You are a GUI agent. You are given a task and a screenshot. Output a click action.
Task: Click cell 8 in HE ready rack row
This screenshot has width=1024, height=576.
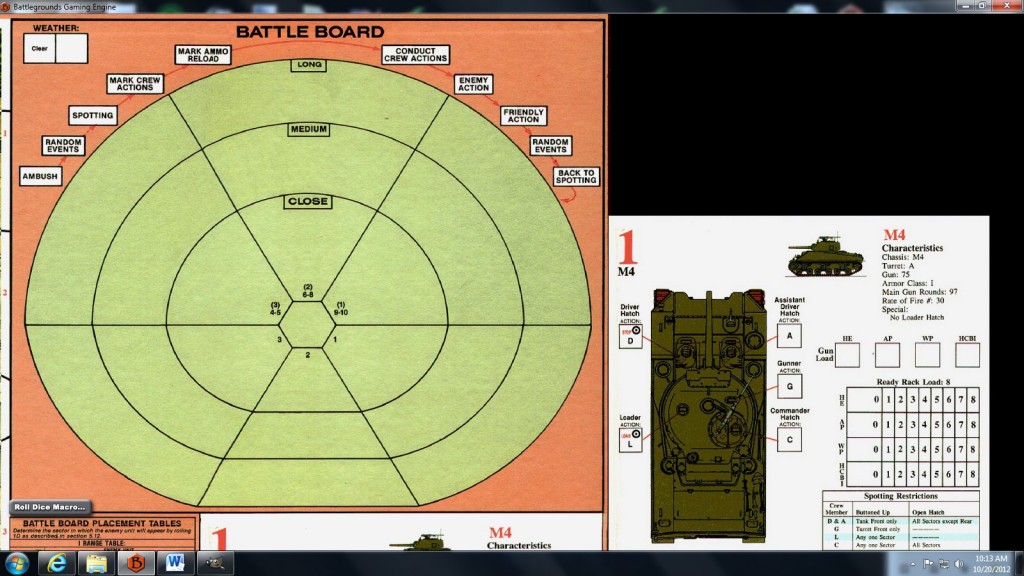(x=973, y=400)
